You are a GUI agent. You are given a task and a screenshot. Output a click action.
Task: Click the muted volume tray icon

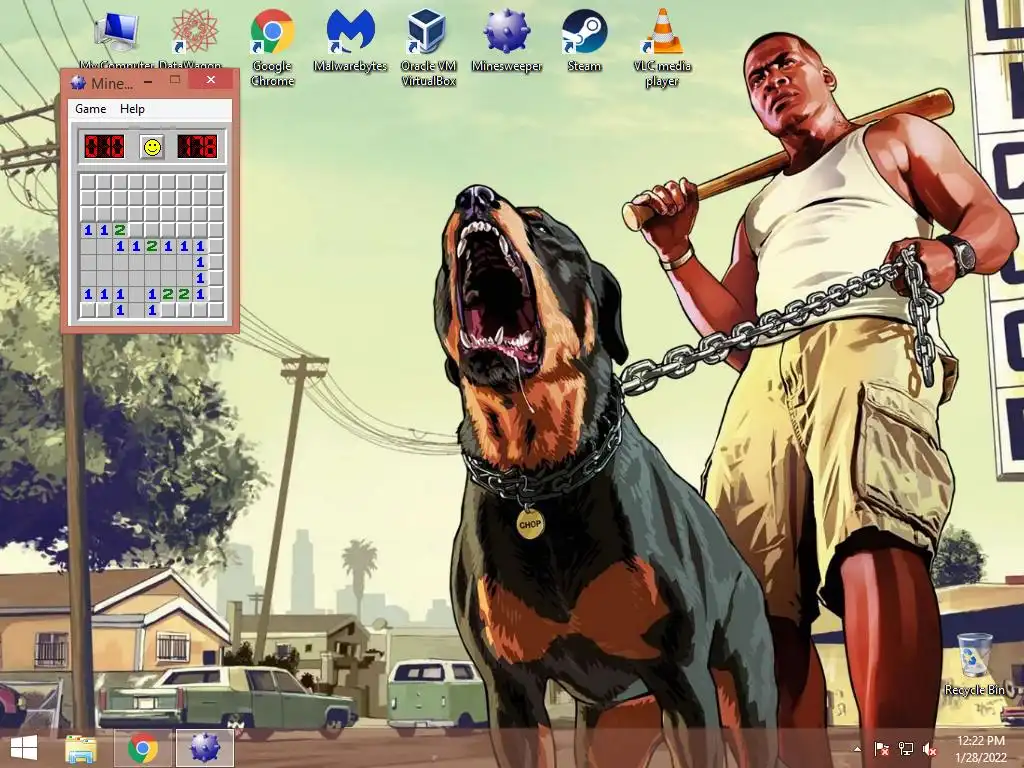pos(929,749)
